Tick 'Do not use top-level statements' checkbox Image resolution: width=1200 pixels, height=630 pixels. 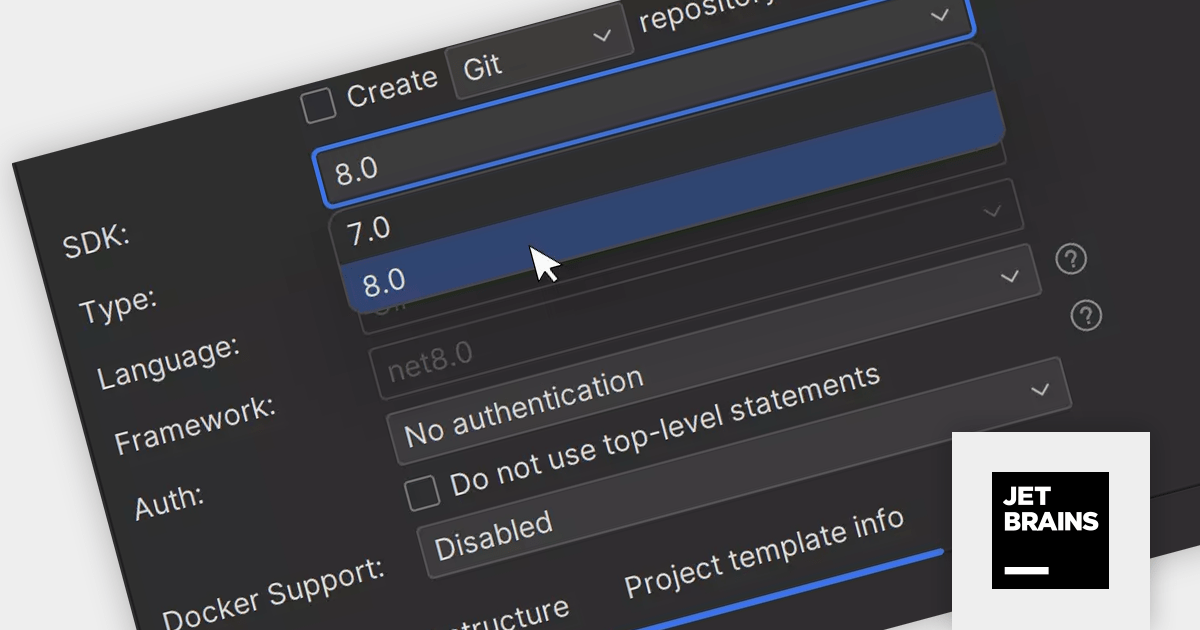422,492
